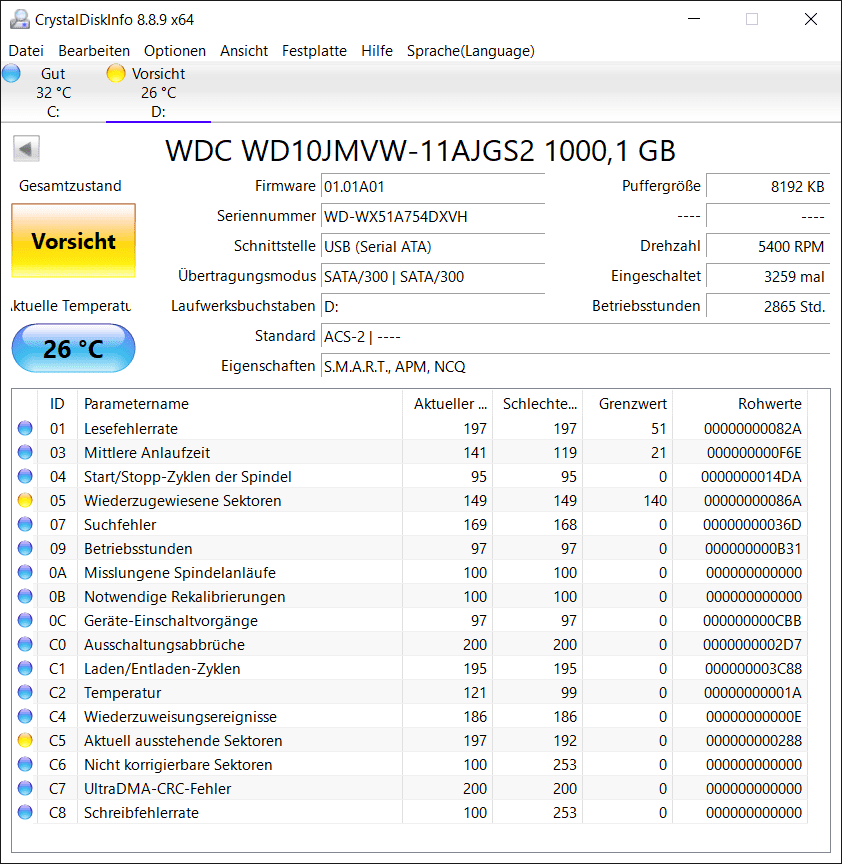Click the Parametername column header

coord(240,404)
